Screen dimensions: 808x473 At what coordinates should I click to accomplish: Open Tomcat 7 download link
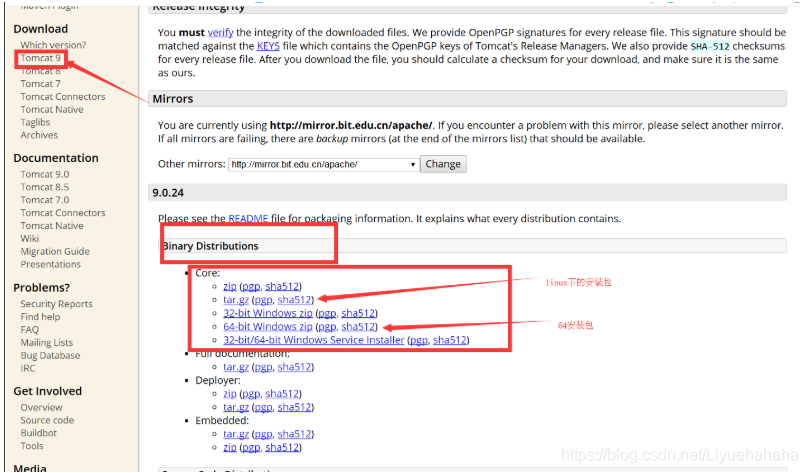[40, 83]
